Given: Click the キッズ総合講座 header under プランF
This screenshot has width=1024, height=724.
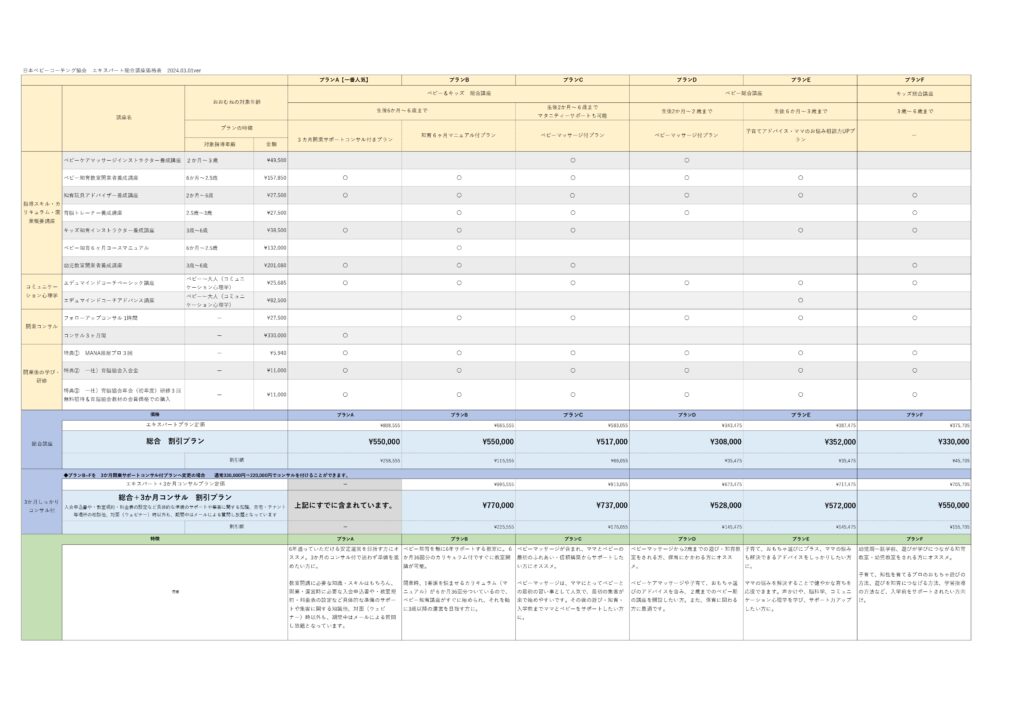Looking at the screenshot, I should tap(914, 93).
